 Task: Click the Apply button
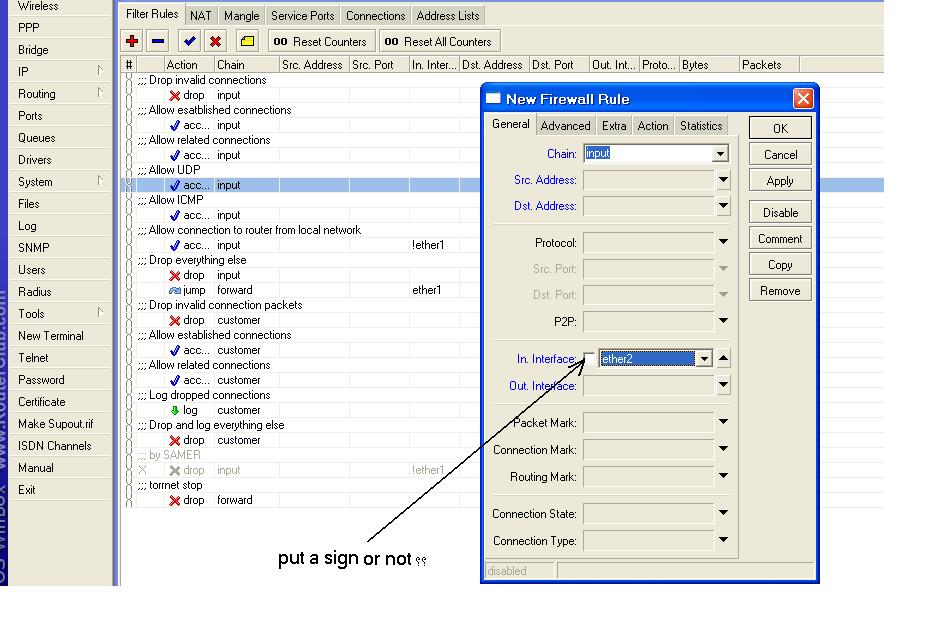pos(780,181)
